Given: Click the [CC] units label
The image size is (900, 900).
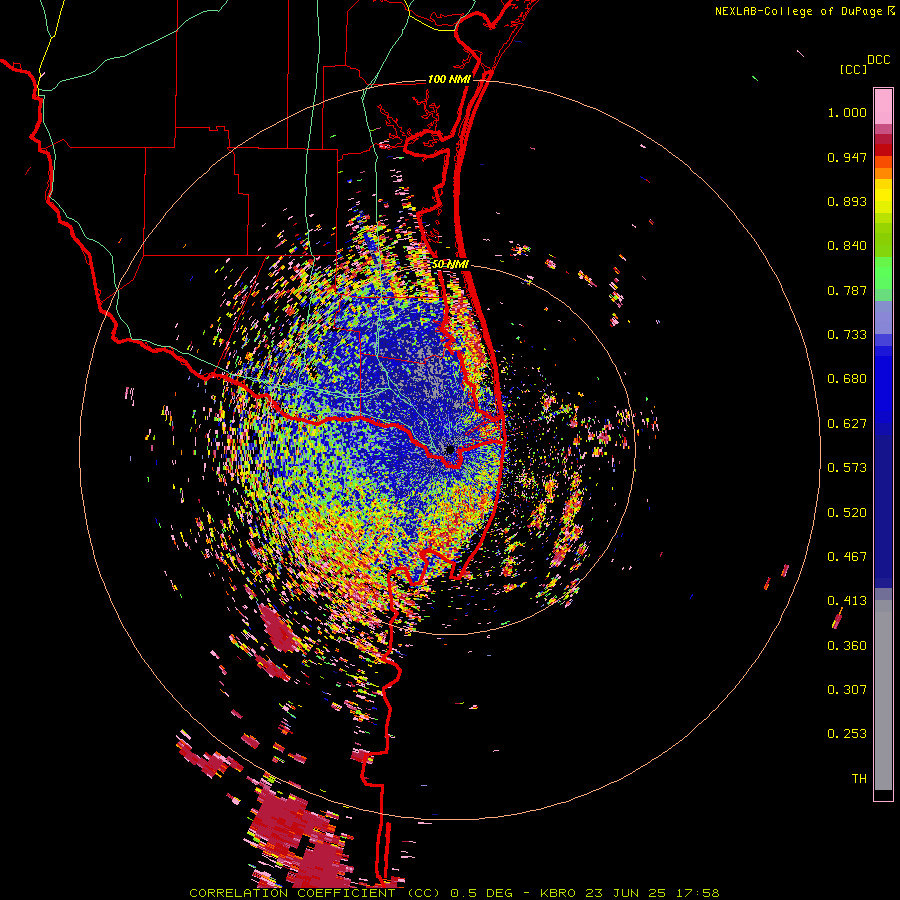Looking at the screenshot, I should pos(854,69).
